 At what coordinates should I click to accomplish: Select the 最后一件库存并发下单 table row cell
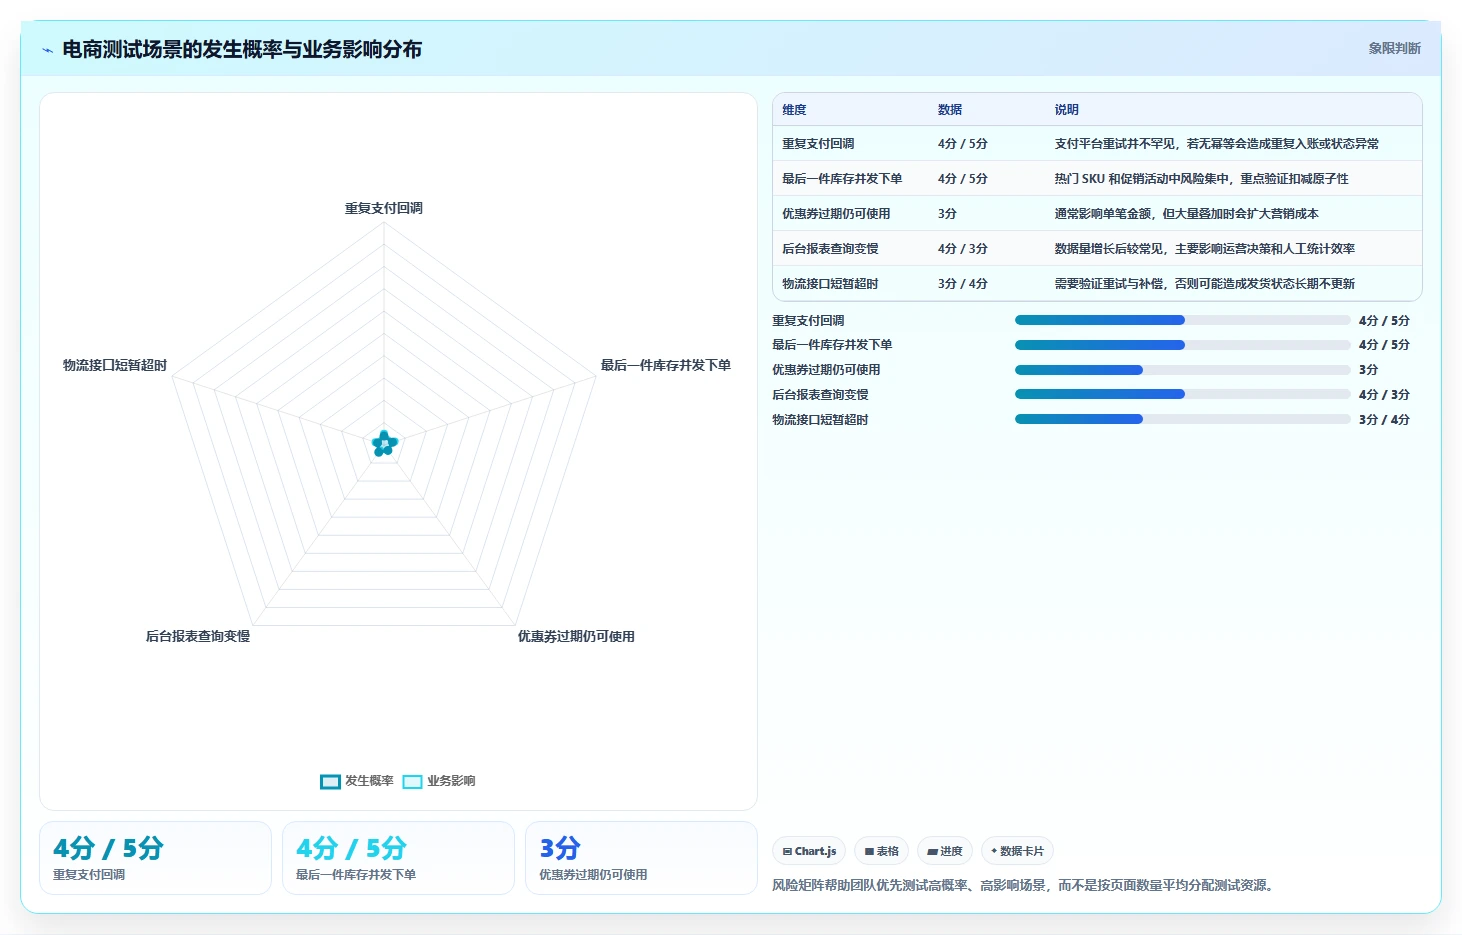coord(842,179)
